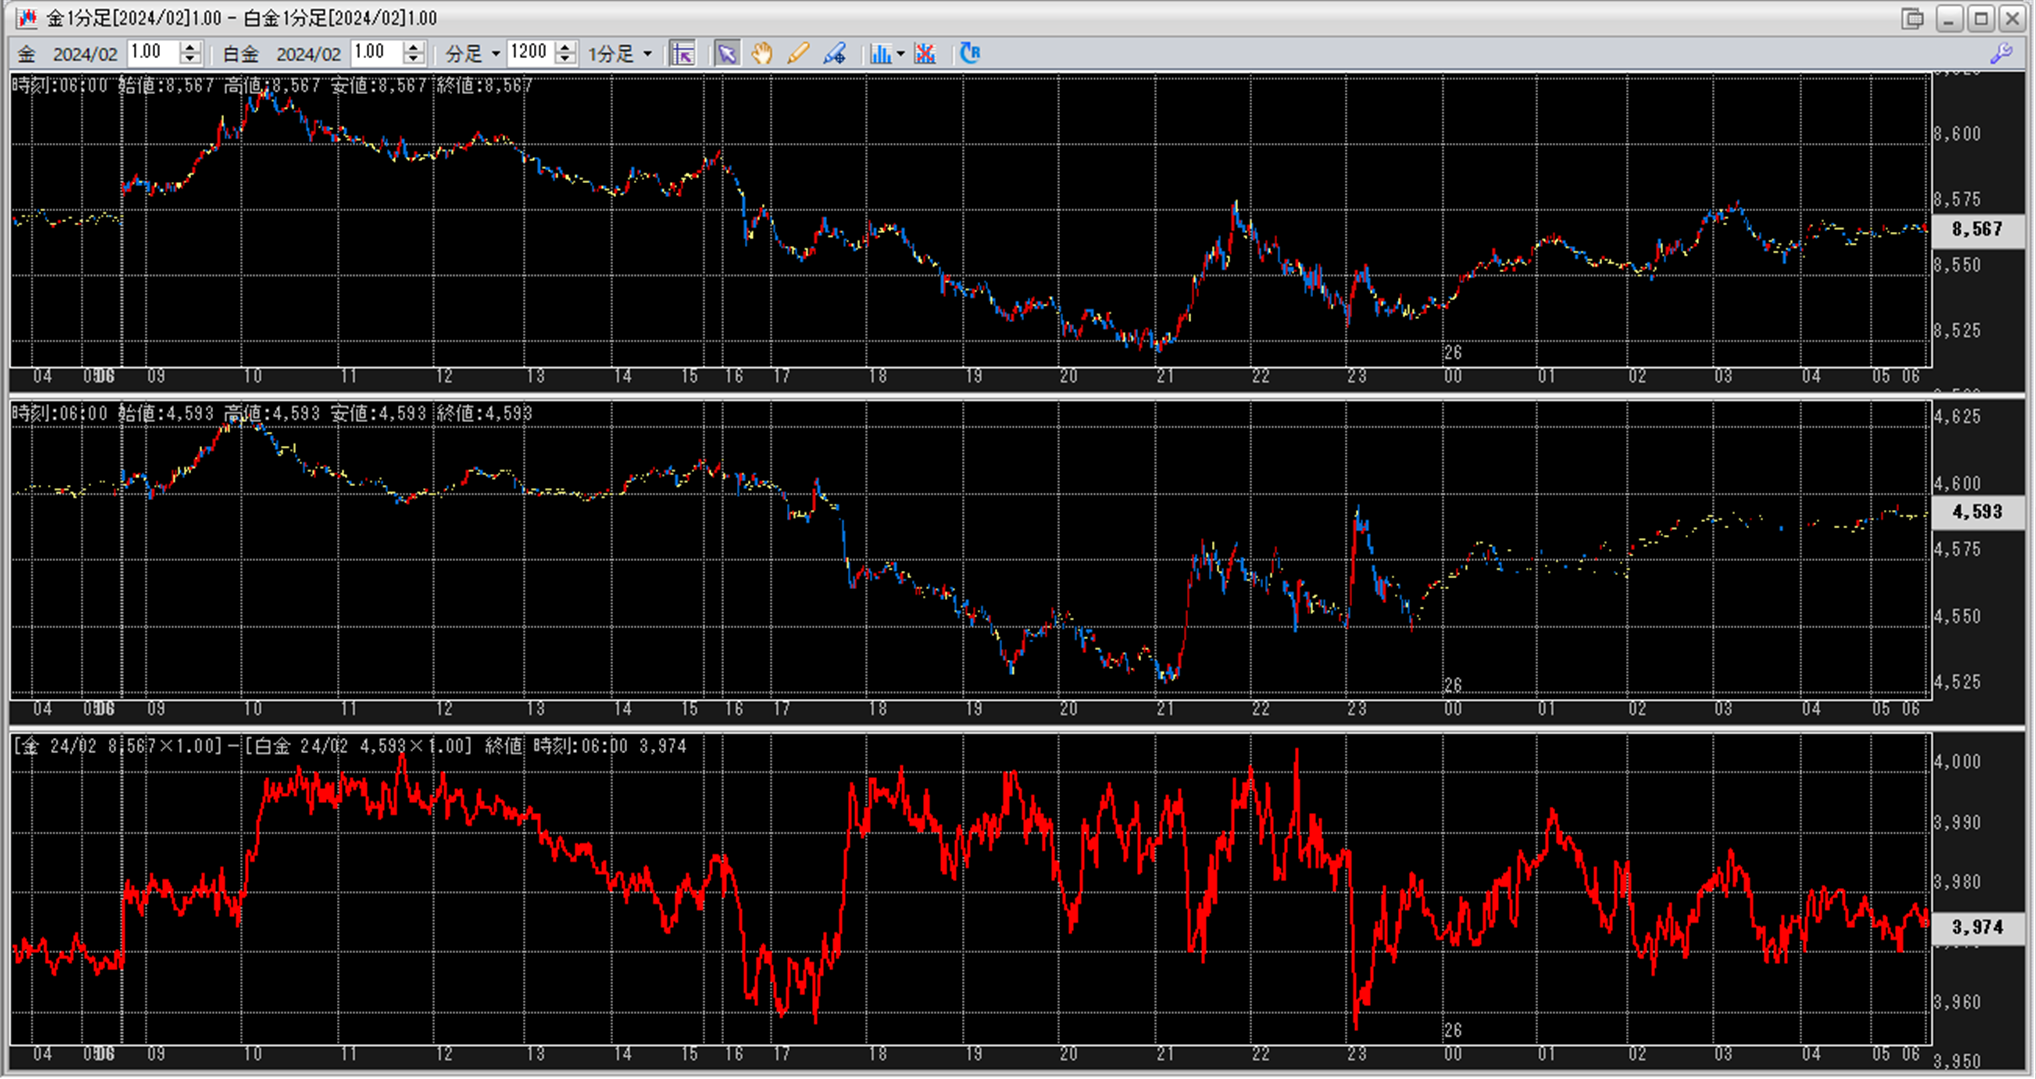
Task: Click the blue refresh reload icon
Action: [x=970, y=54]
